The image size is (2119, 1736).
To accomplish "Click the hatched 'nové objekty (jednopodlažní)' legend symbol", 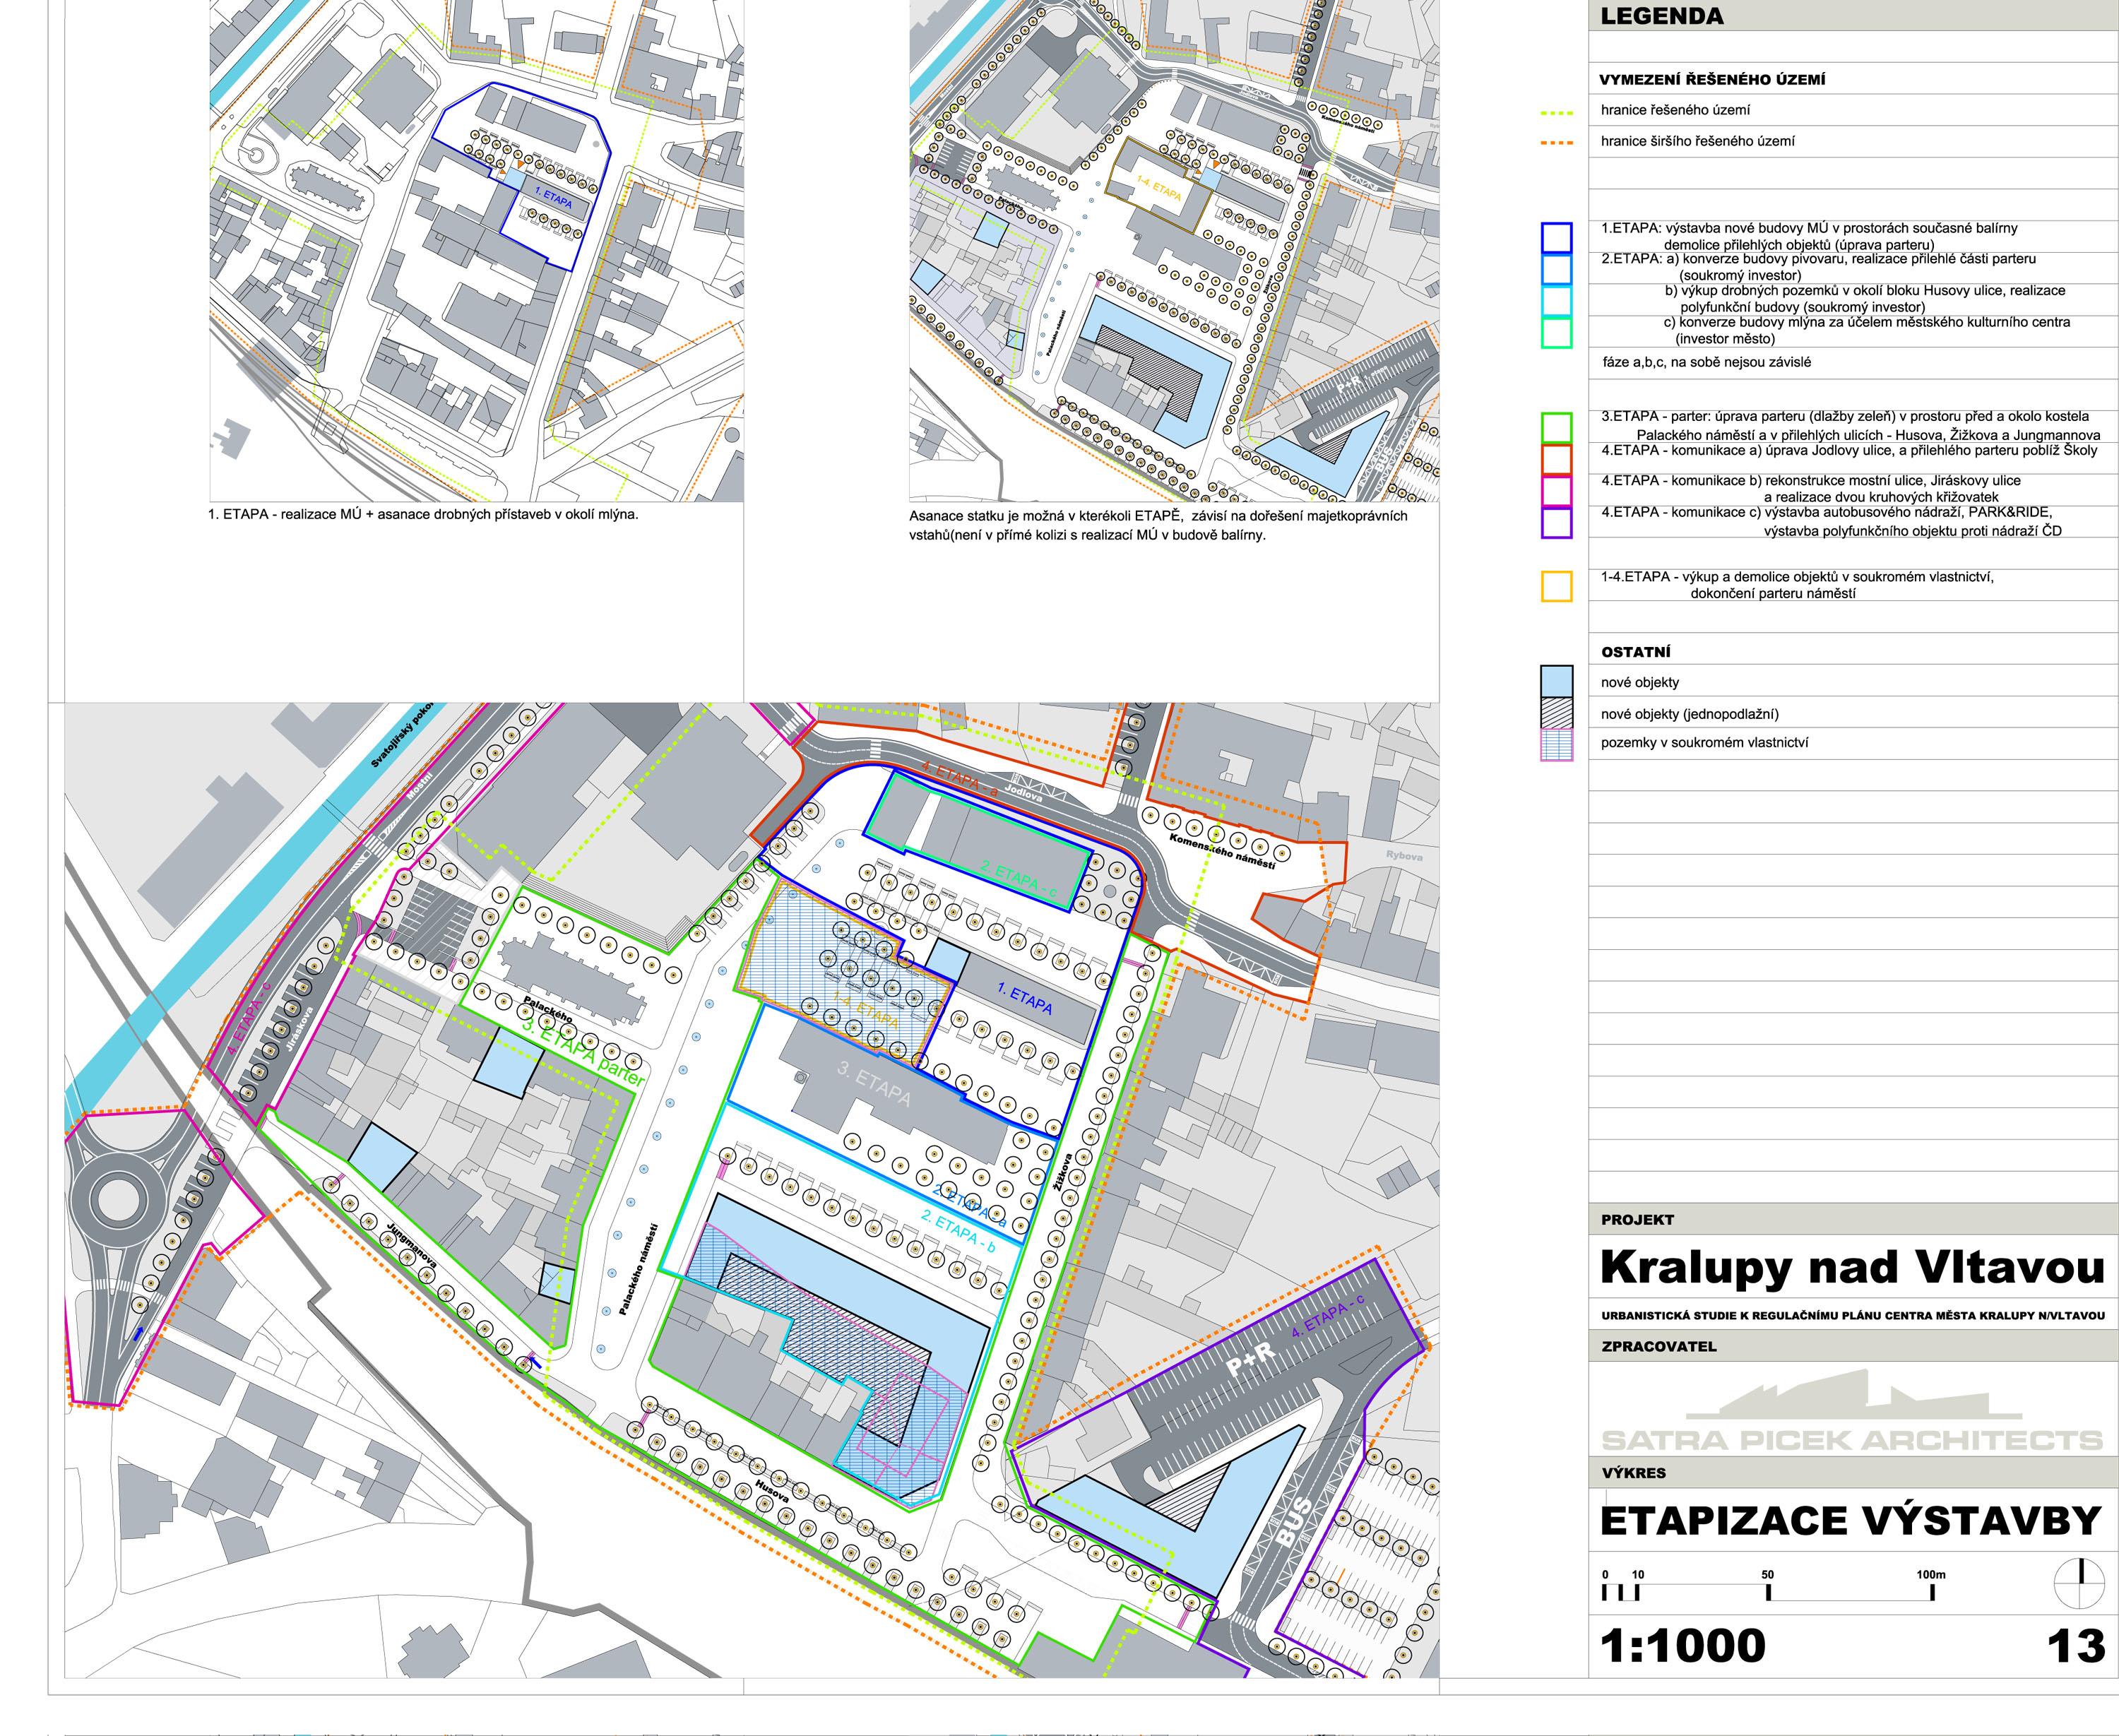I will click(x=1556, y=713).
